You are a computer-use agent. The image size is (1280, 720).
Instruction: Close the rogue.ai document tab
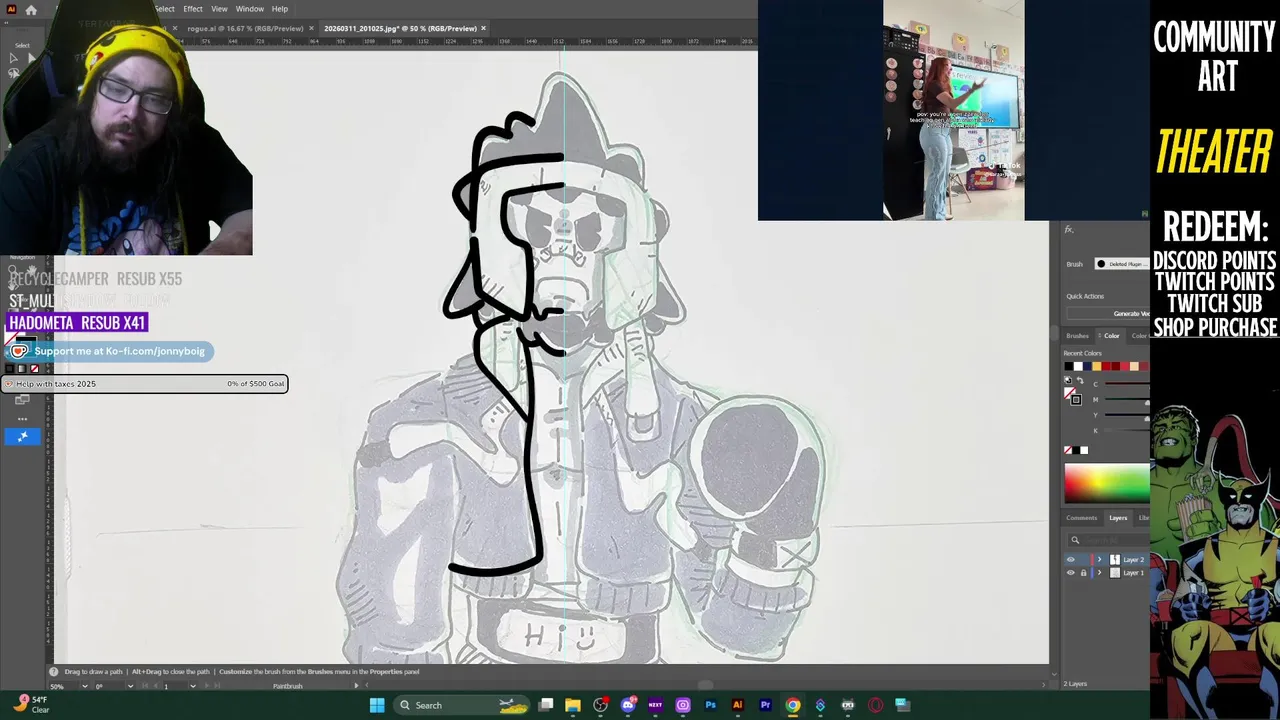311,28
